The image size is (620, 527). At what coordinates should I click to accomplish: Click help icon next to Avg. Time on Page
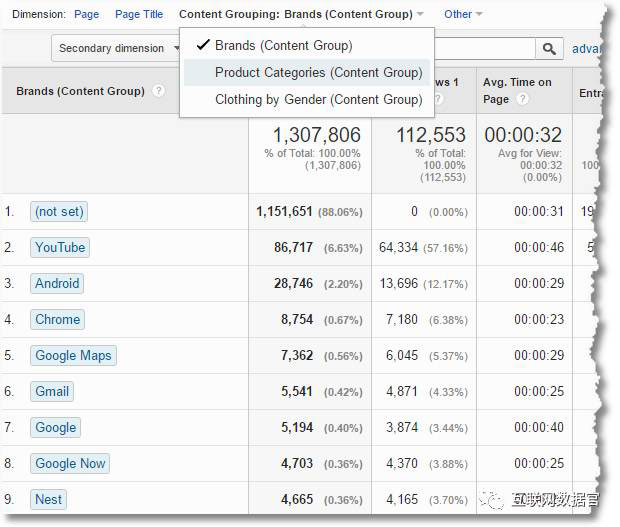coord(521,99)
